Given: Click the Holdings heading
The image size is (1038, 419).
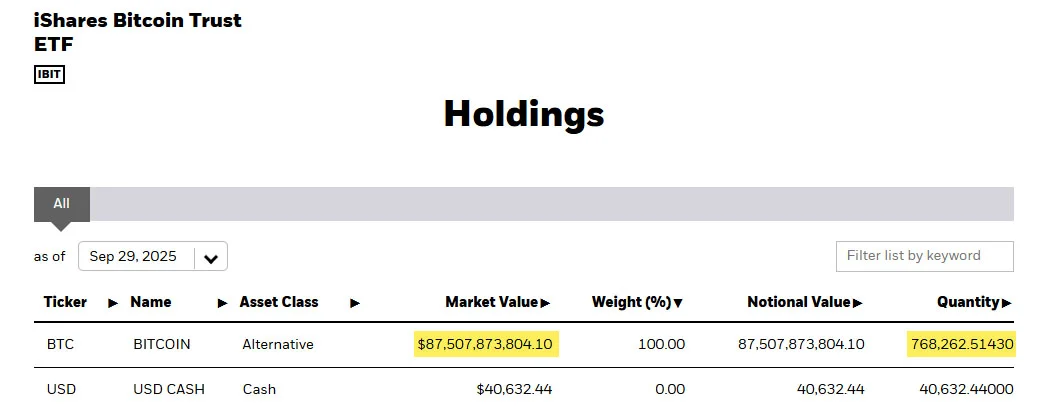Looking at the screenshot, I should click(x=524, y=114).
